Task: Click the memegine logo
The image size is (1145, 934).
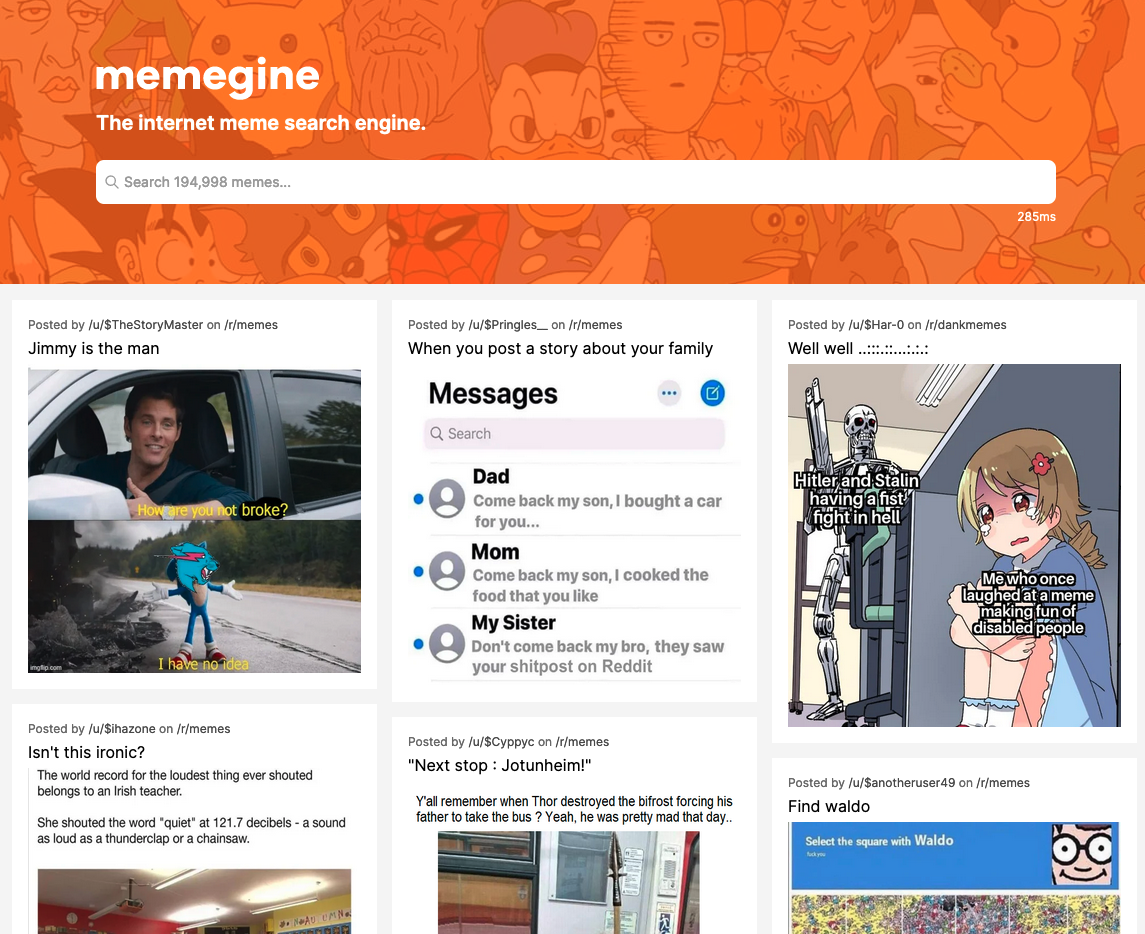Action: [207, 75]
